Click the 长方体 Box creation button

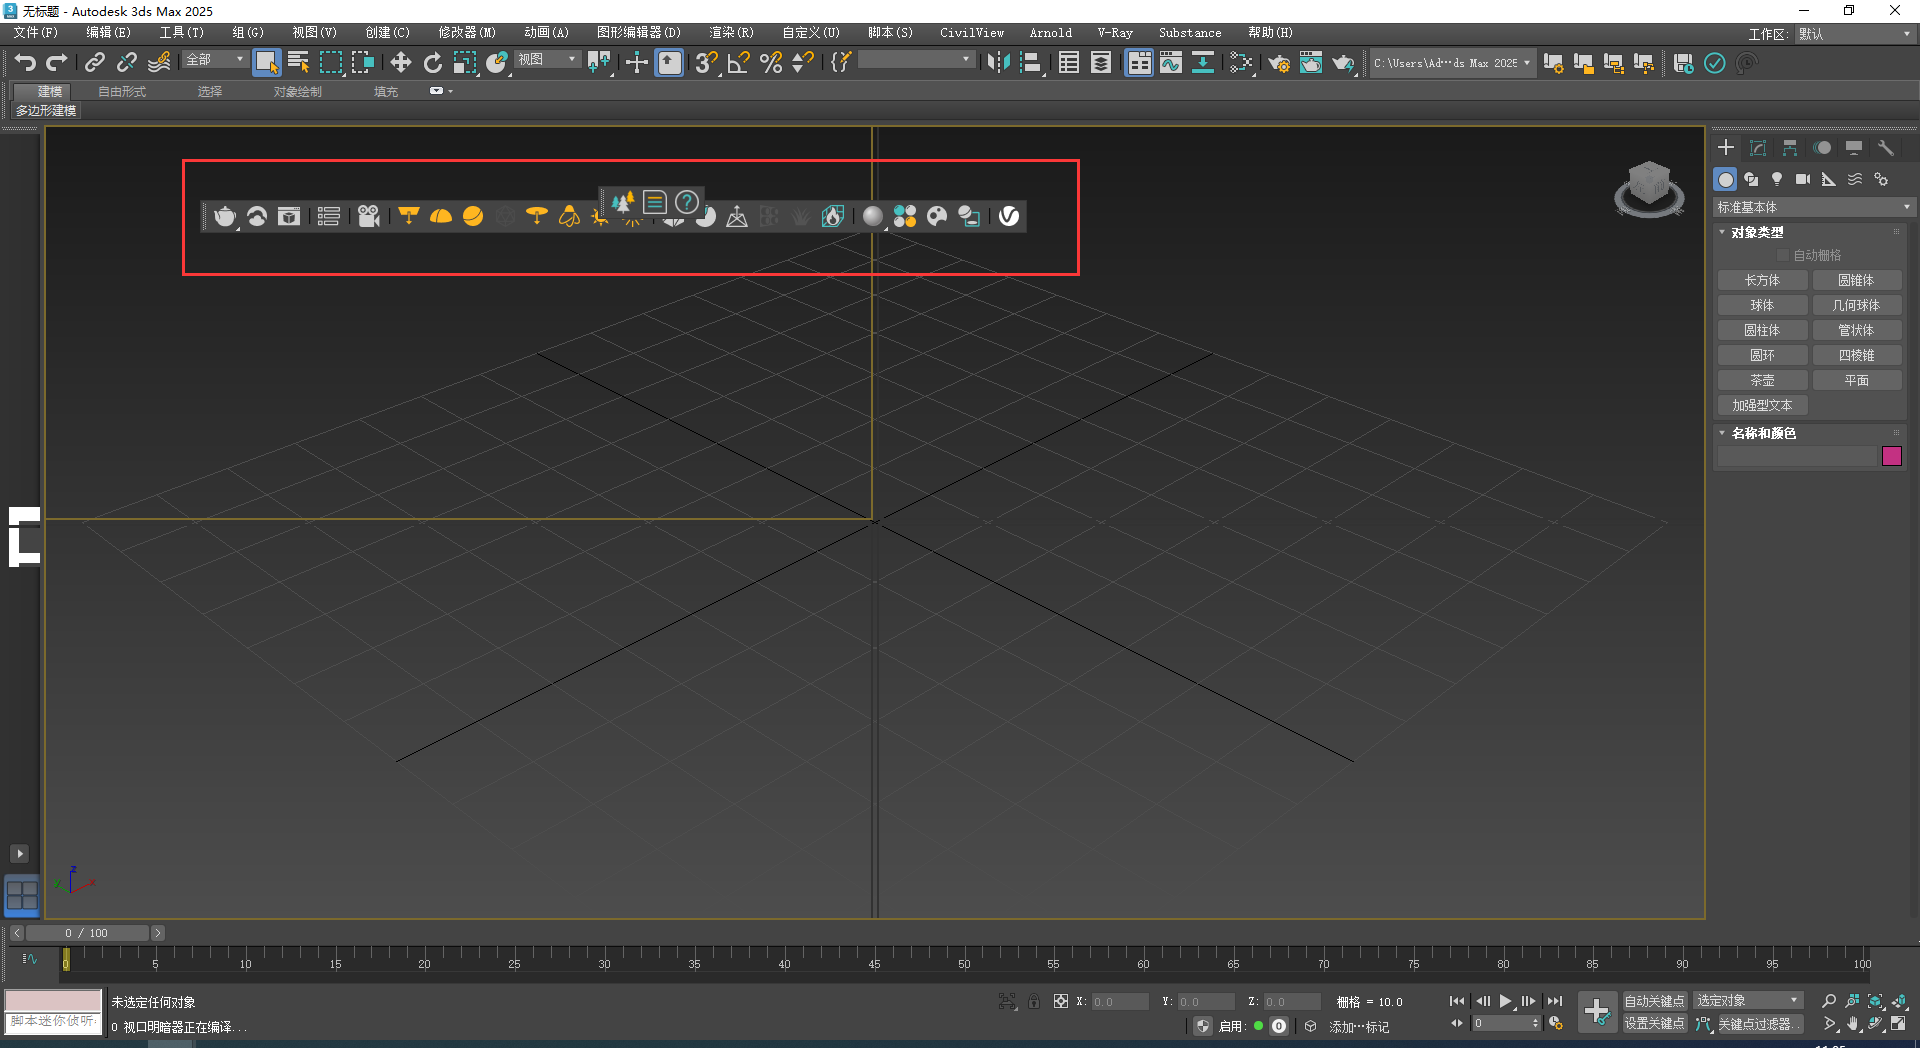click(1762, 280)
